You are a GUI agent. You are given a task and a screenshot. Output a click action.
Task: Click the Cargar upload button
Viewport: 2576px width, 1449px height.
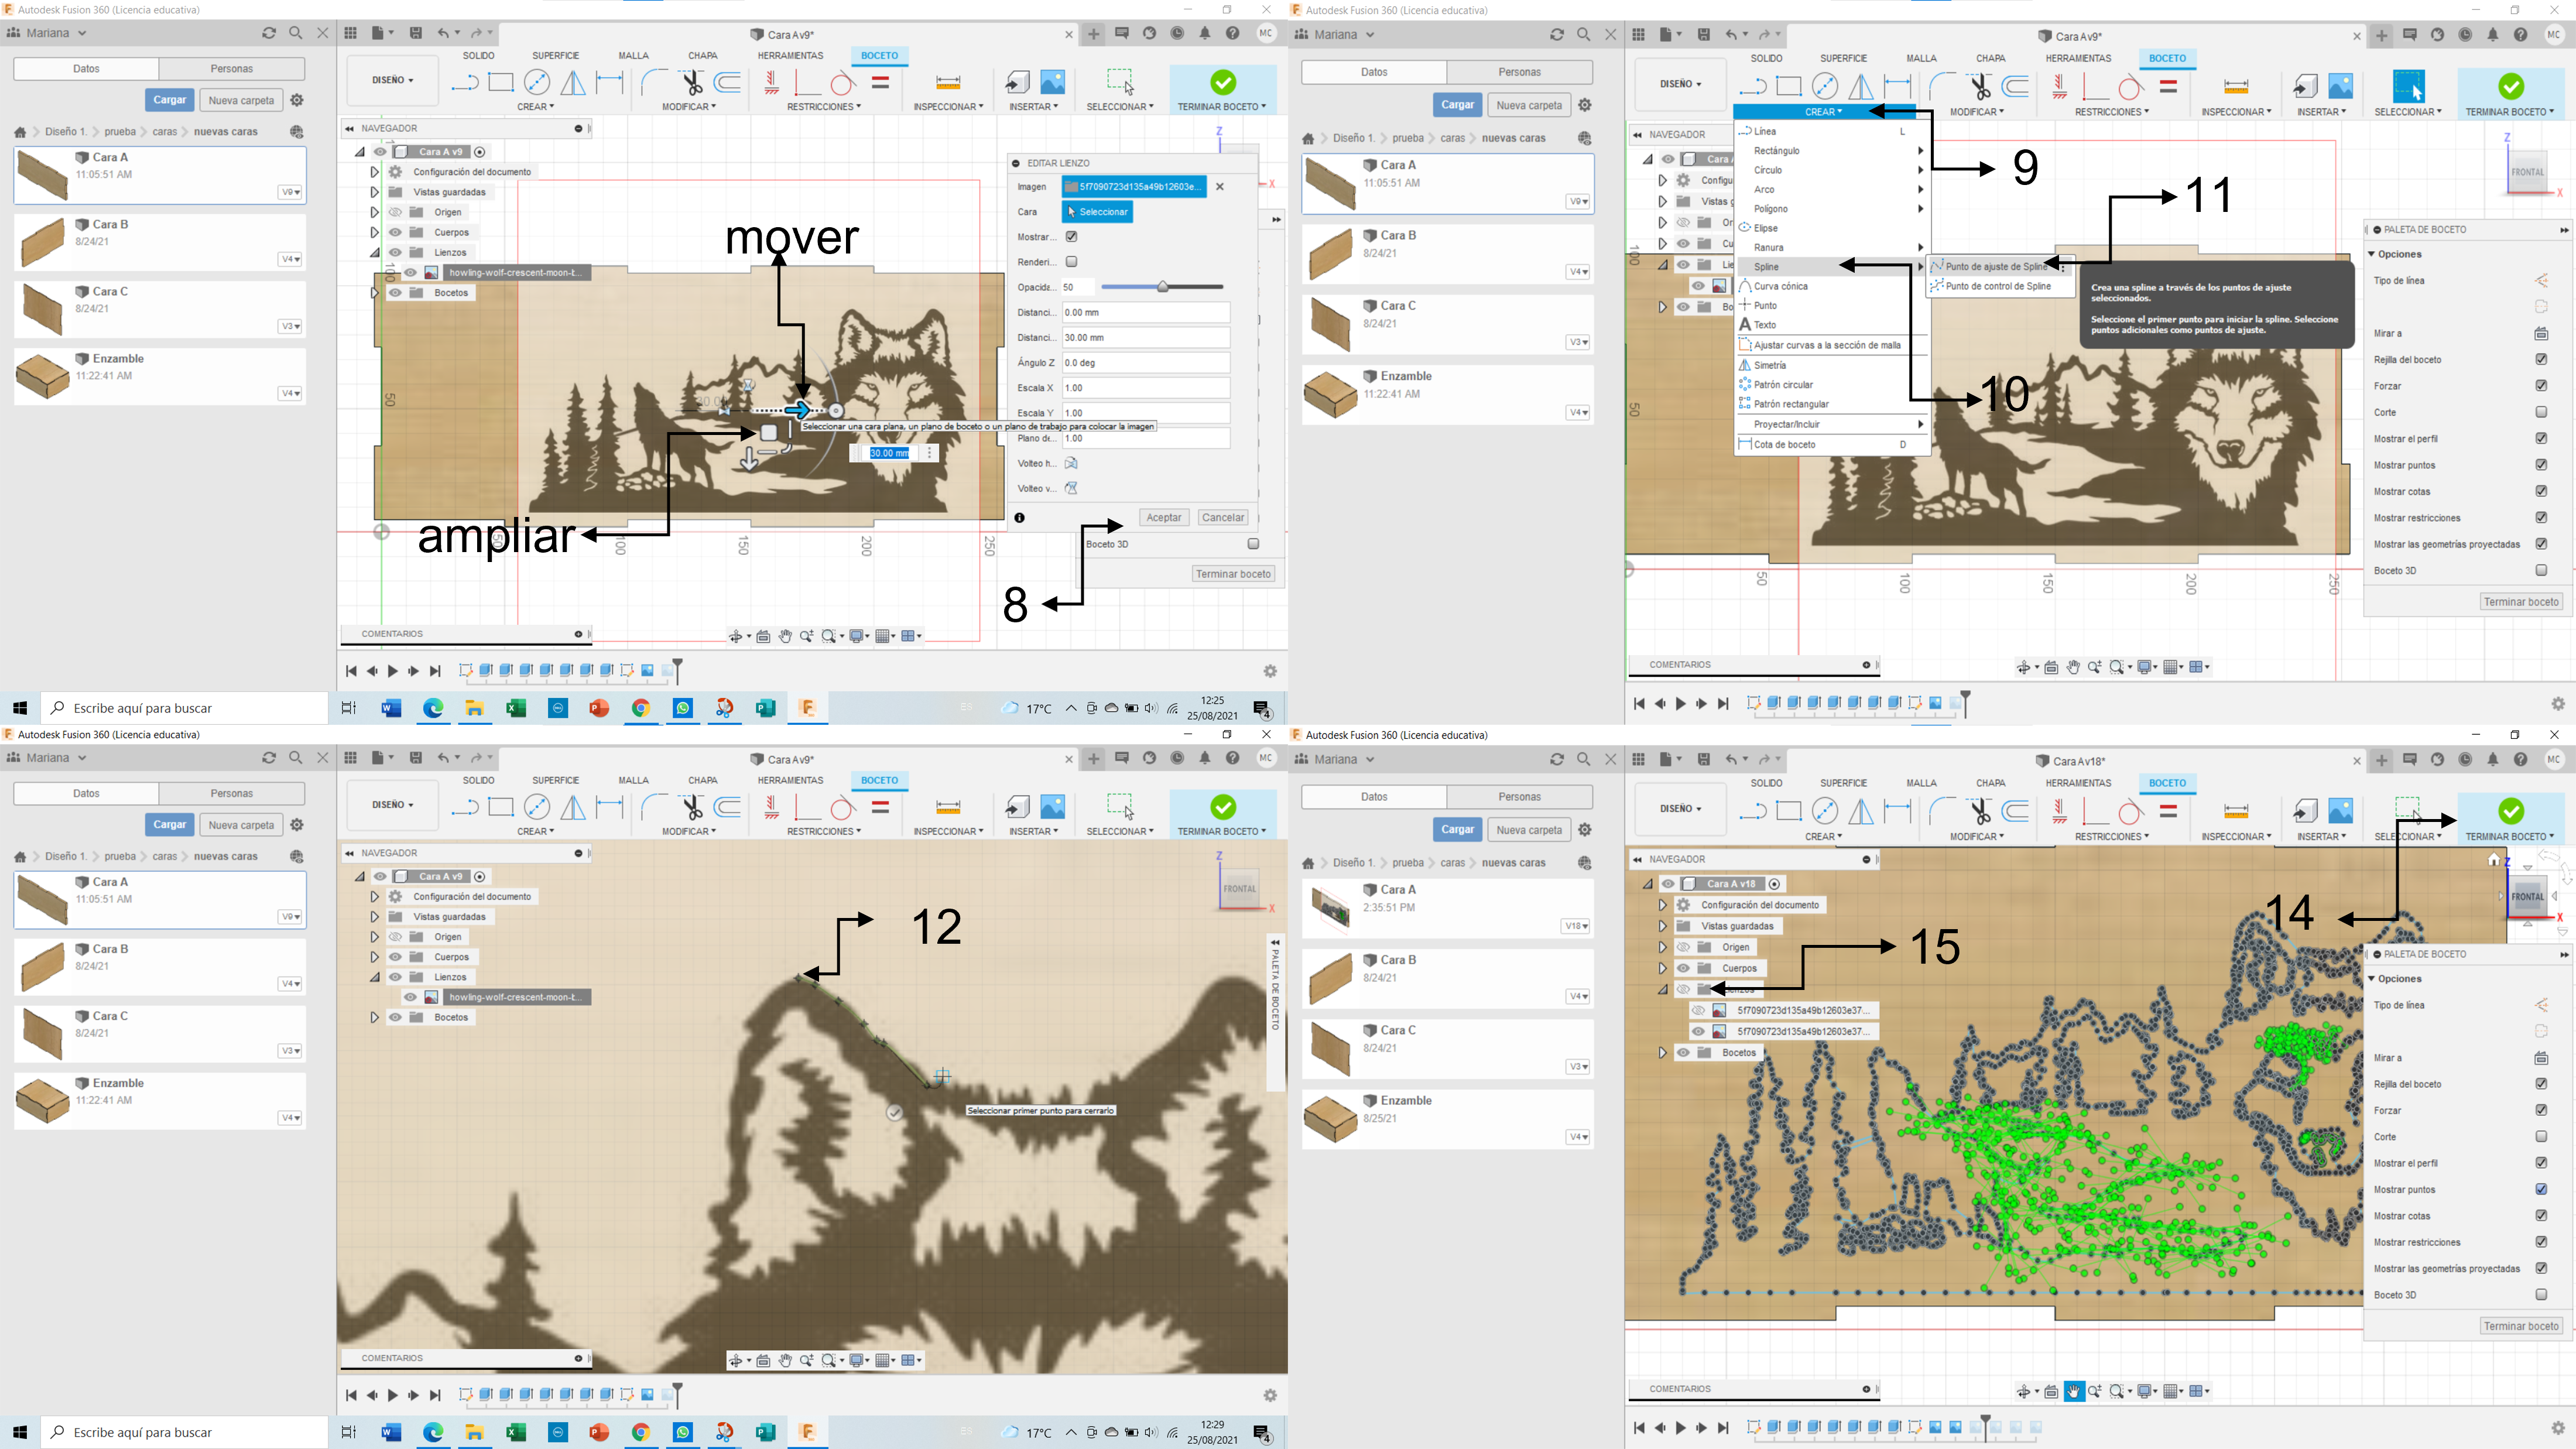169,100
